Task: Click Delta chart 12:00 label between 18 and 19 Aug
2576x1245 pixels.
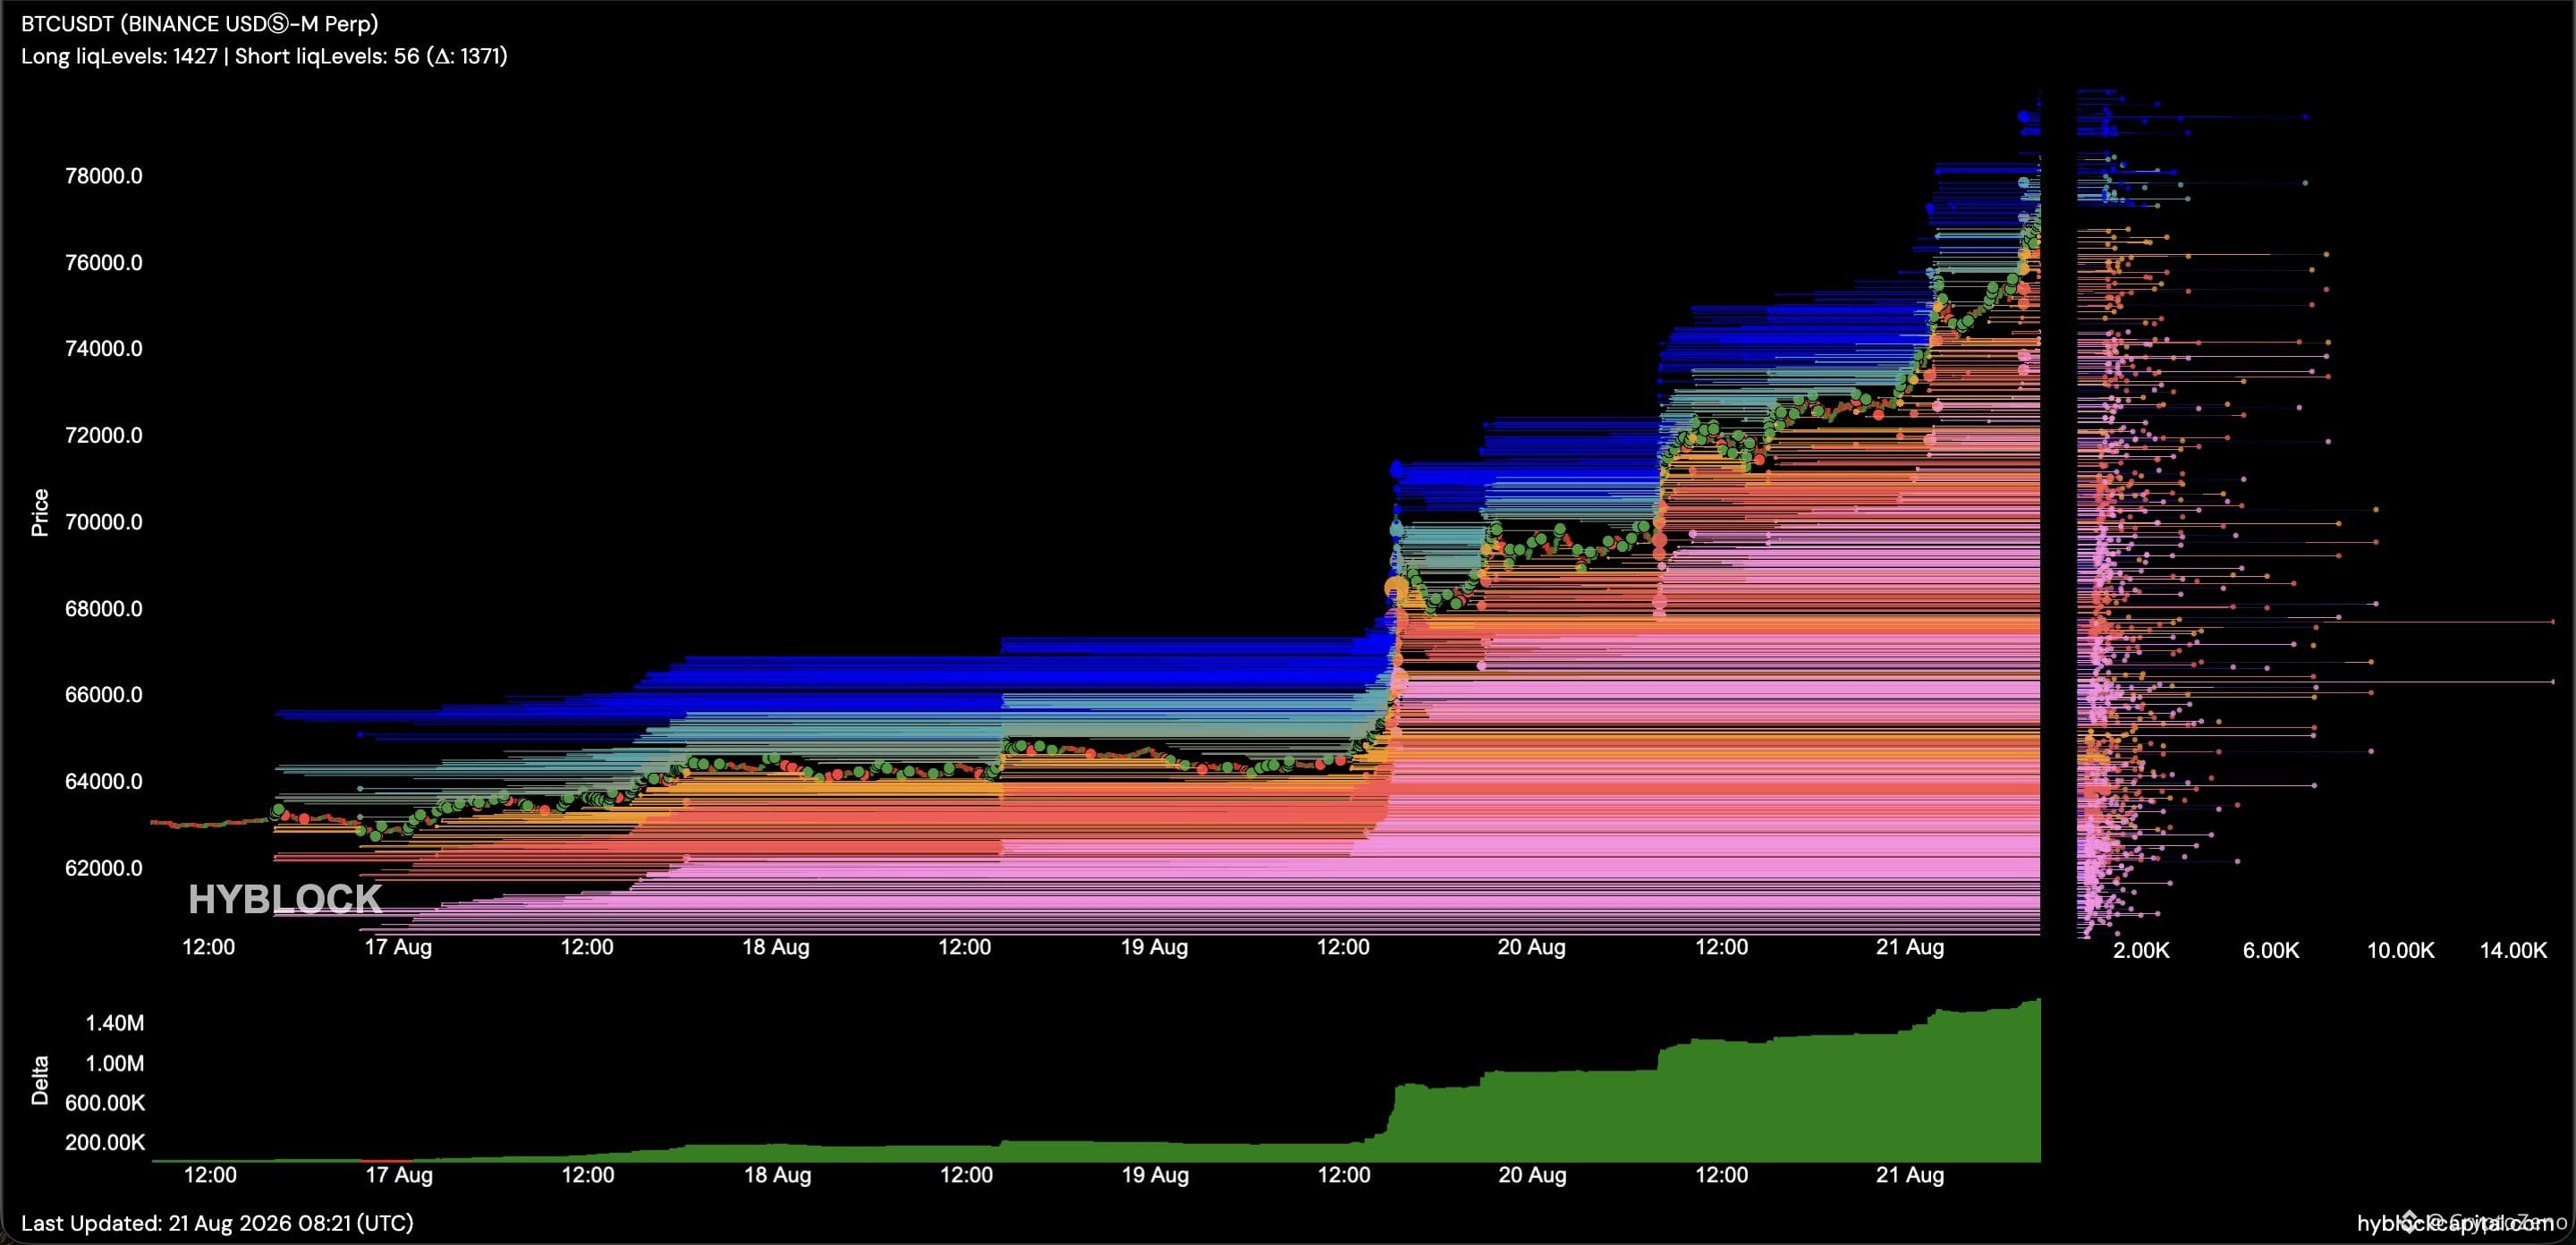Action: 966,1175
